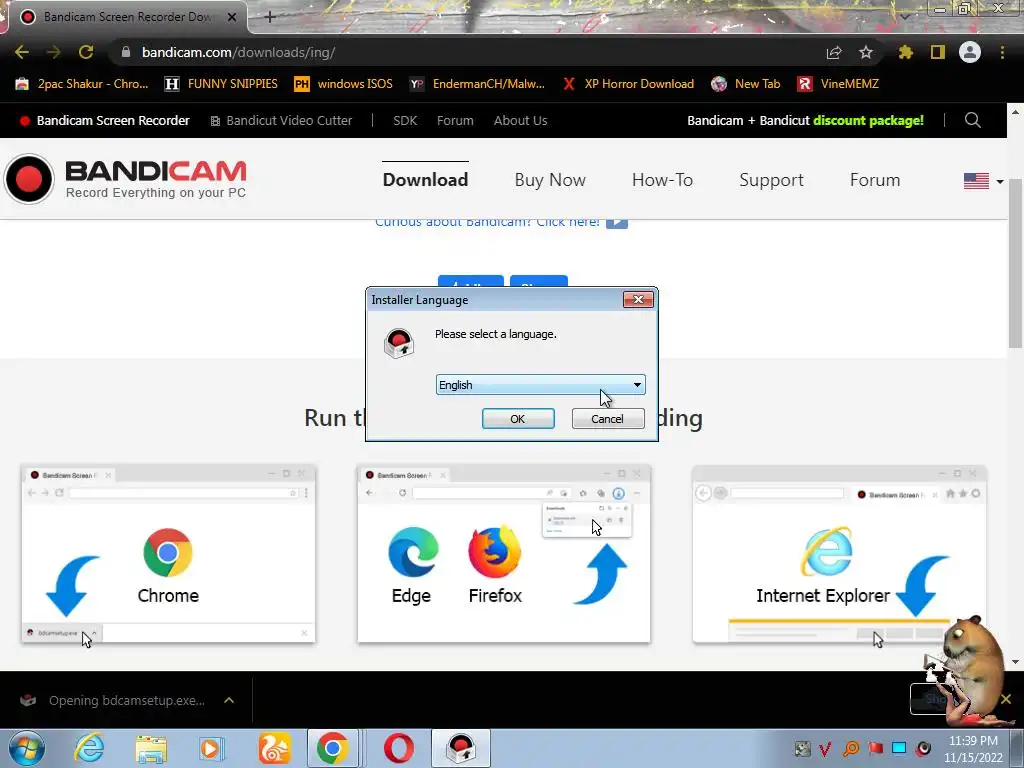Click Bandicam Screen Recorder in top bar

[x=104, y=120]
